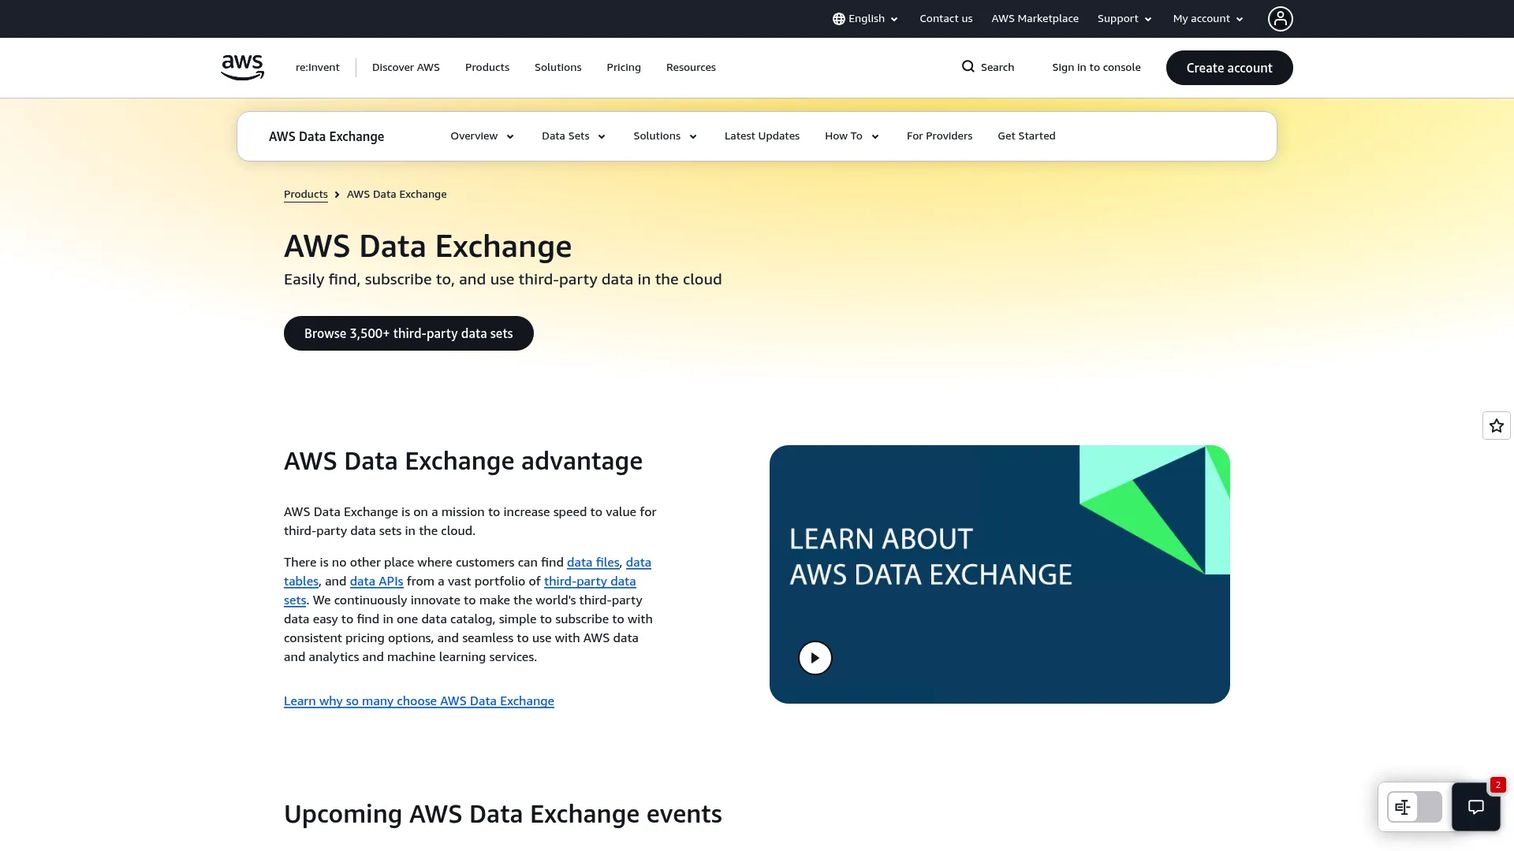This screenshot has height=851, width=1514.
Task: Click the Learn About AWS Data Exchange video thumbnail
Action: point(999,574)
